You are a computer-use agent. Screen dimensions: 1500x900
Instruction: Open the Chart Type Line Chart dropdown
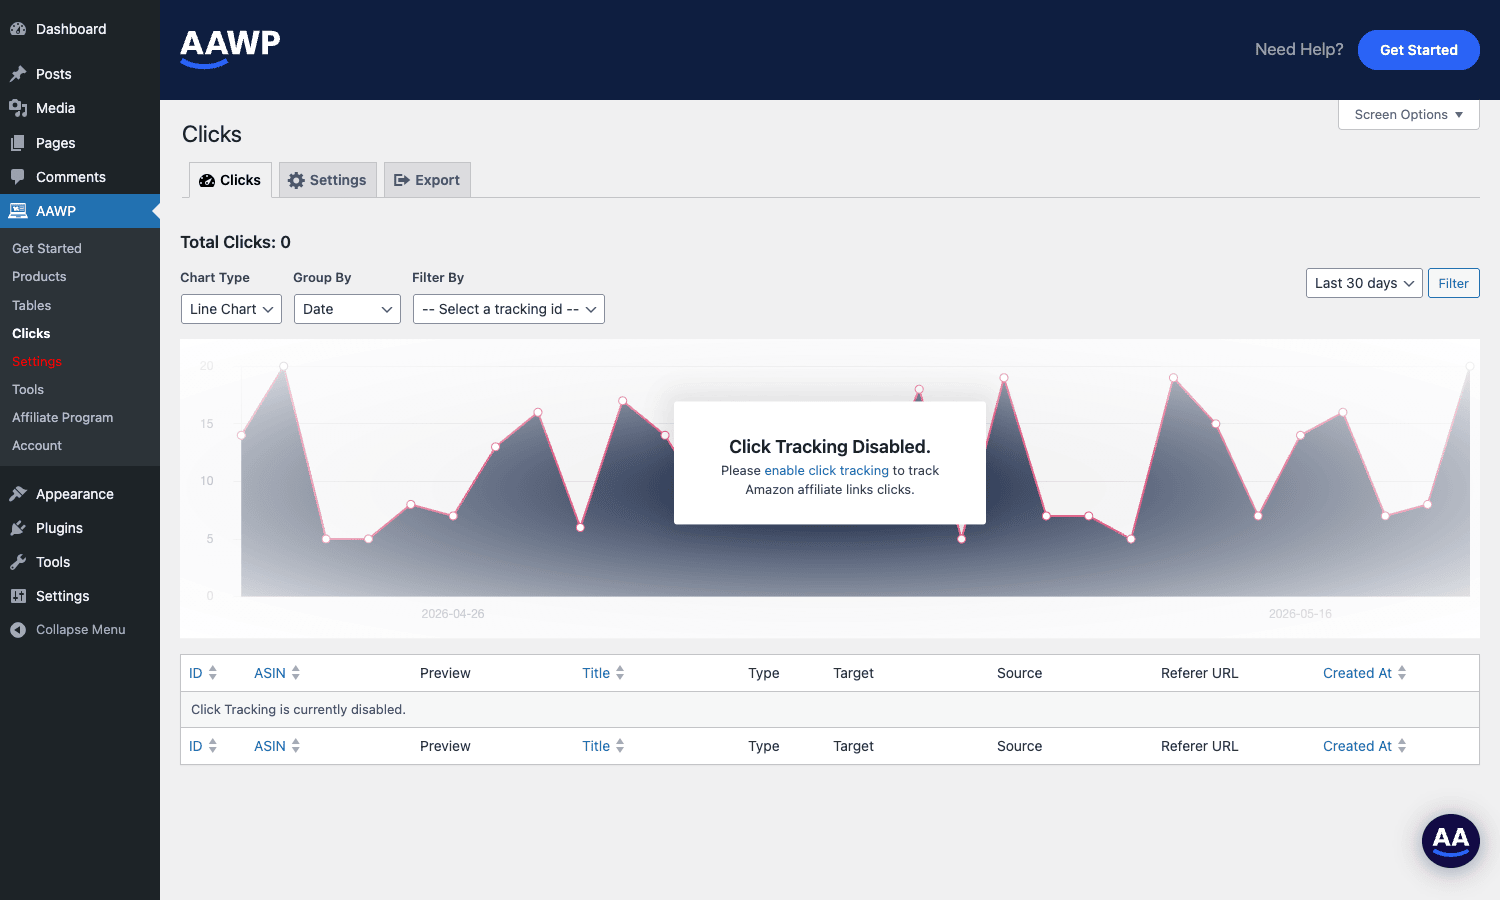click(231, 309)
